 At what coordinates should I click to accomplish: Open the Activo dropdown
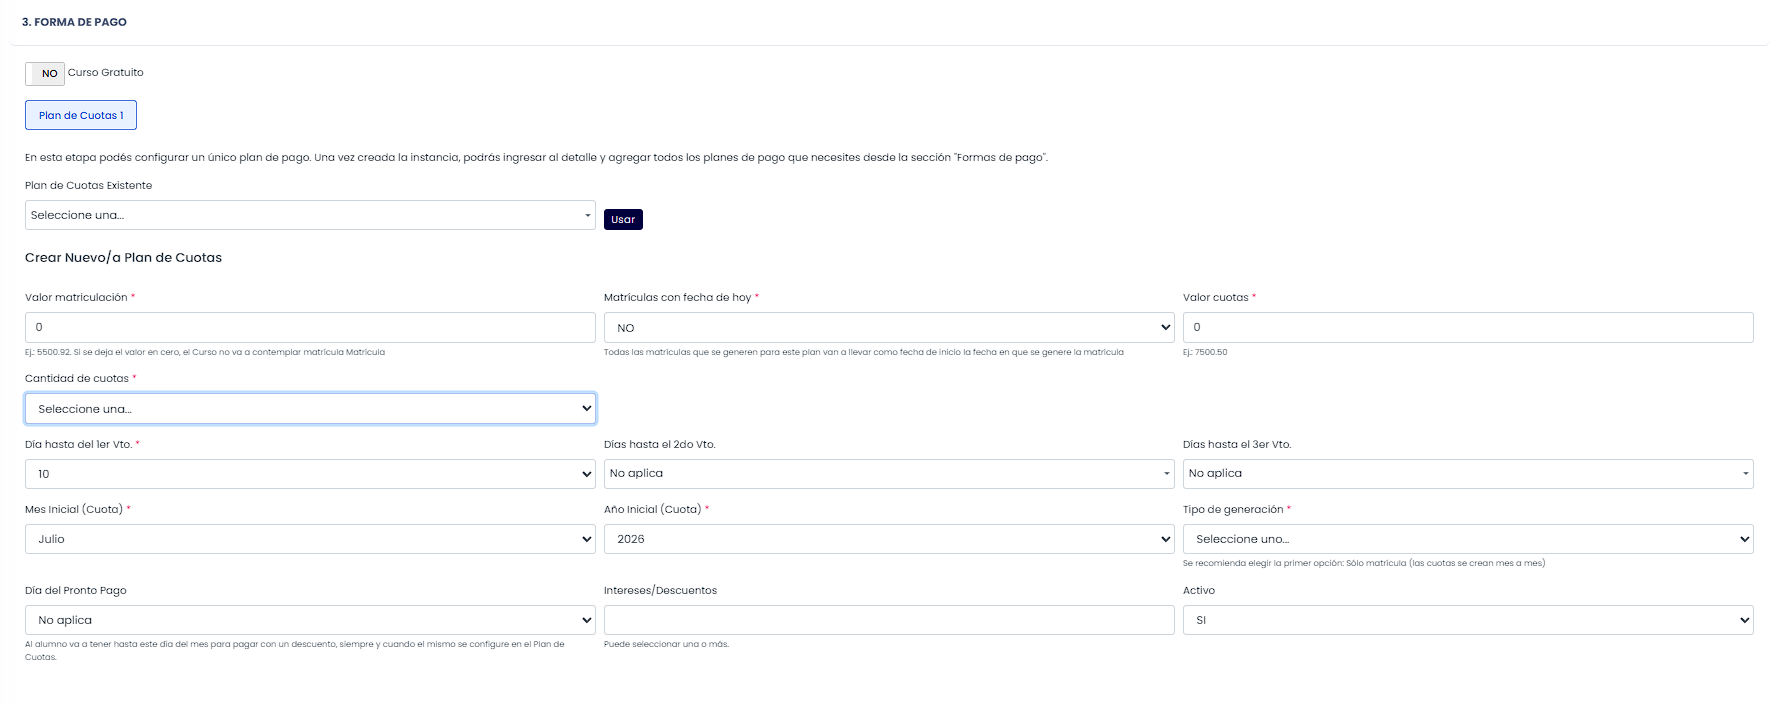tap(1468, 620)
